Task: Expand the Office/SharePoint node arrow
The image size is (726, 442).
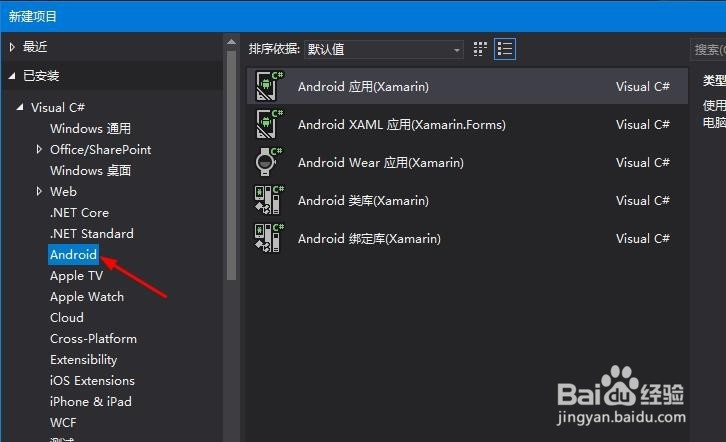Action: (39, 149)
